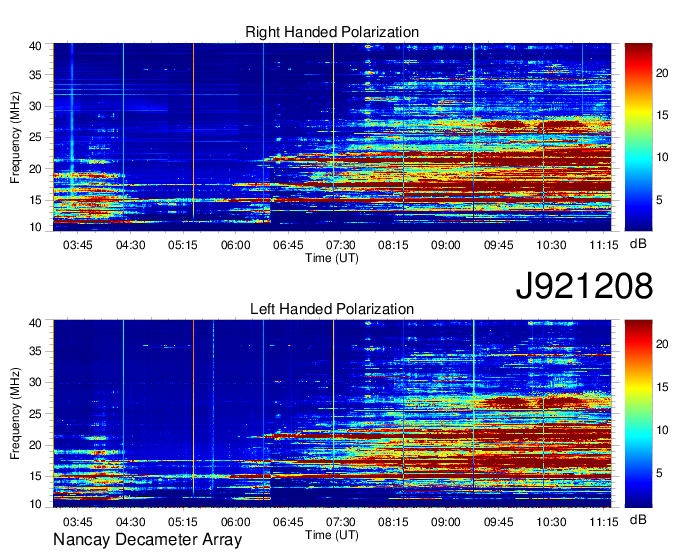
Task: Click the "10" dB value on the Right Handed colorbar
Action: click(x=662, y=157)
